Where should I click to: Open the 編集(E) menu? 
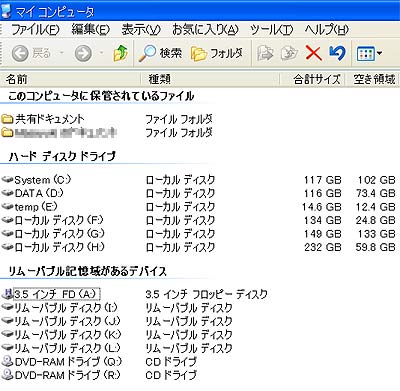tap(91, 30)
